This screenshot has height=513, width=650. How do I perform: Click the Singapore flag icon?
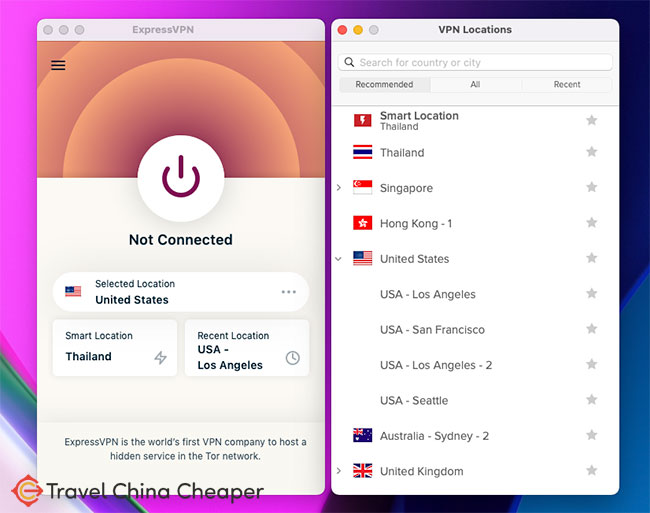362,187
